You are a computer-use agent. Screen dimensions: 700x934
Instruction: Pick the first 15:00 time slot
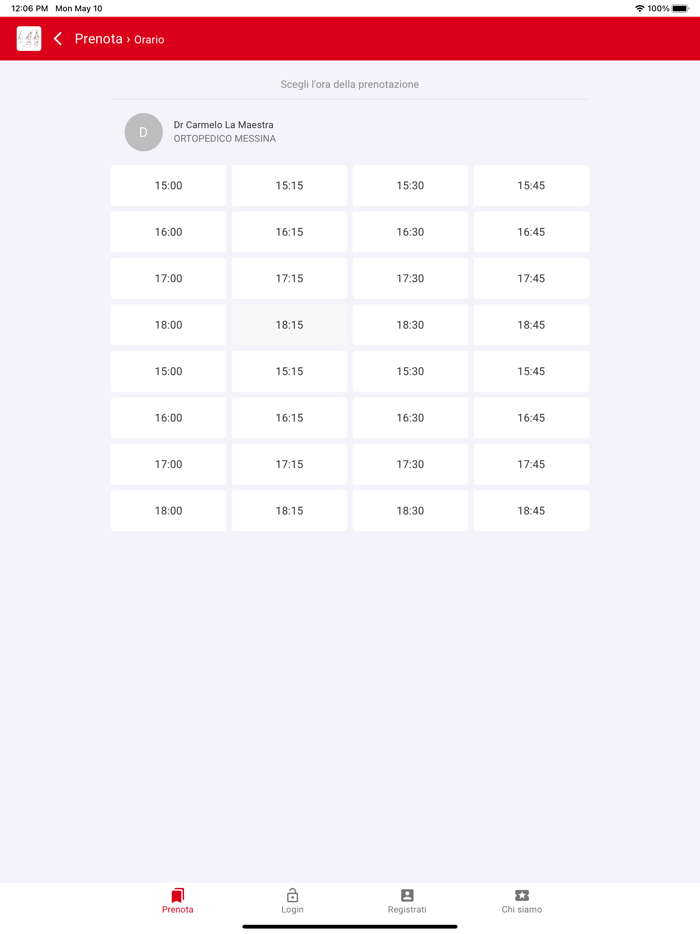(168, 186)
